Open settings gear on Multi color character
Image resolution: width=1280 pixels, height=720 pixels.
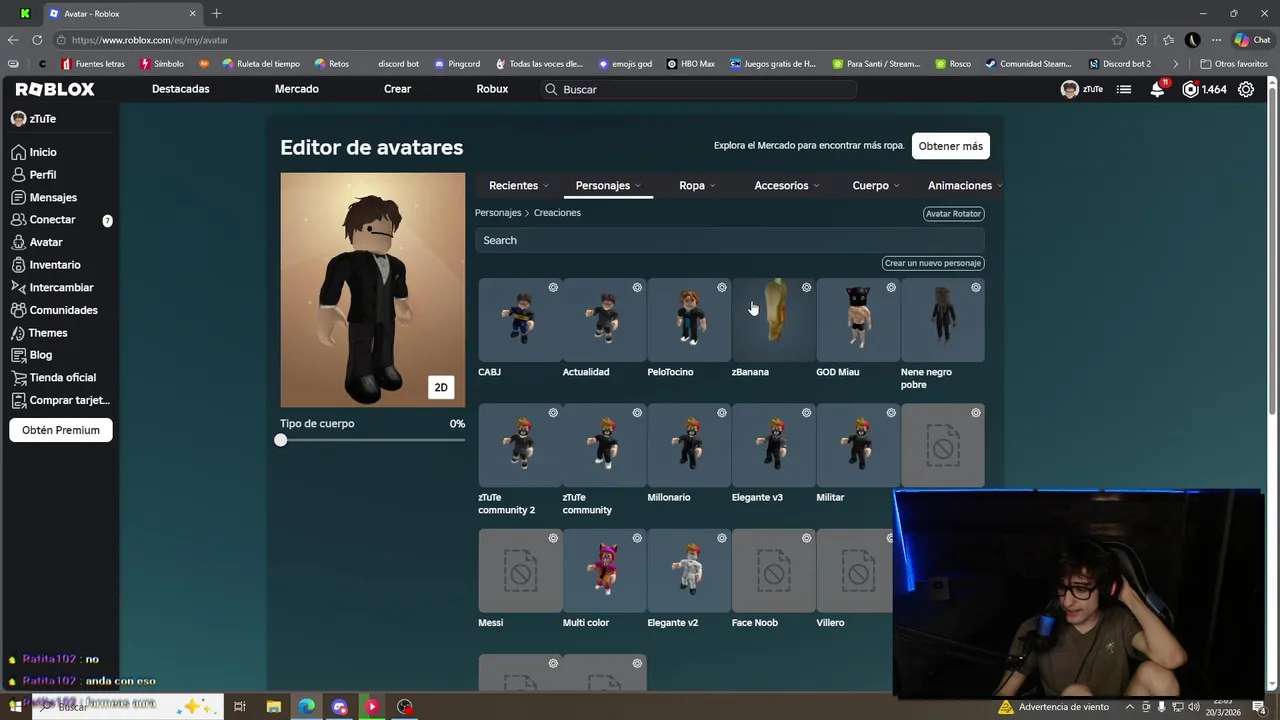pos(637,538)
